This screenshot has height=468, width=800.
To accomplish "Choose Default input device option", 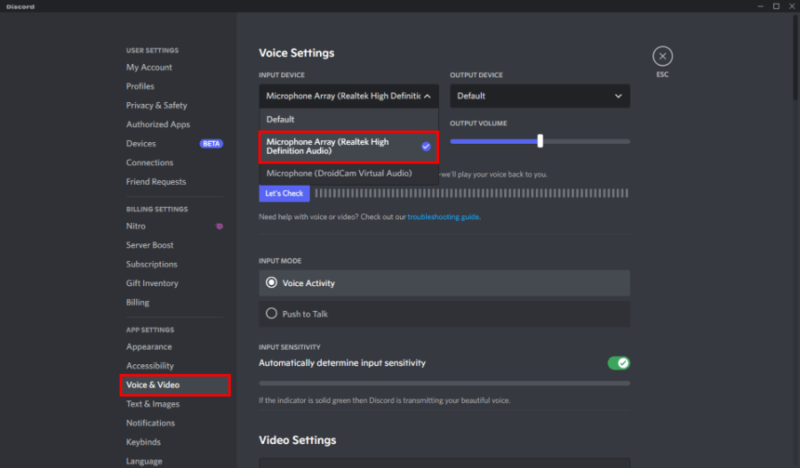I will tap(348, 119).
